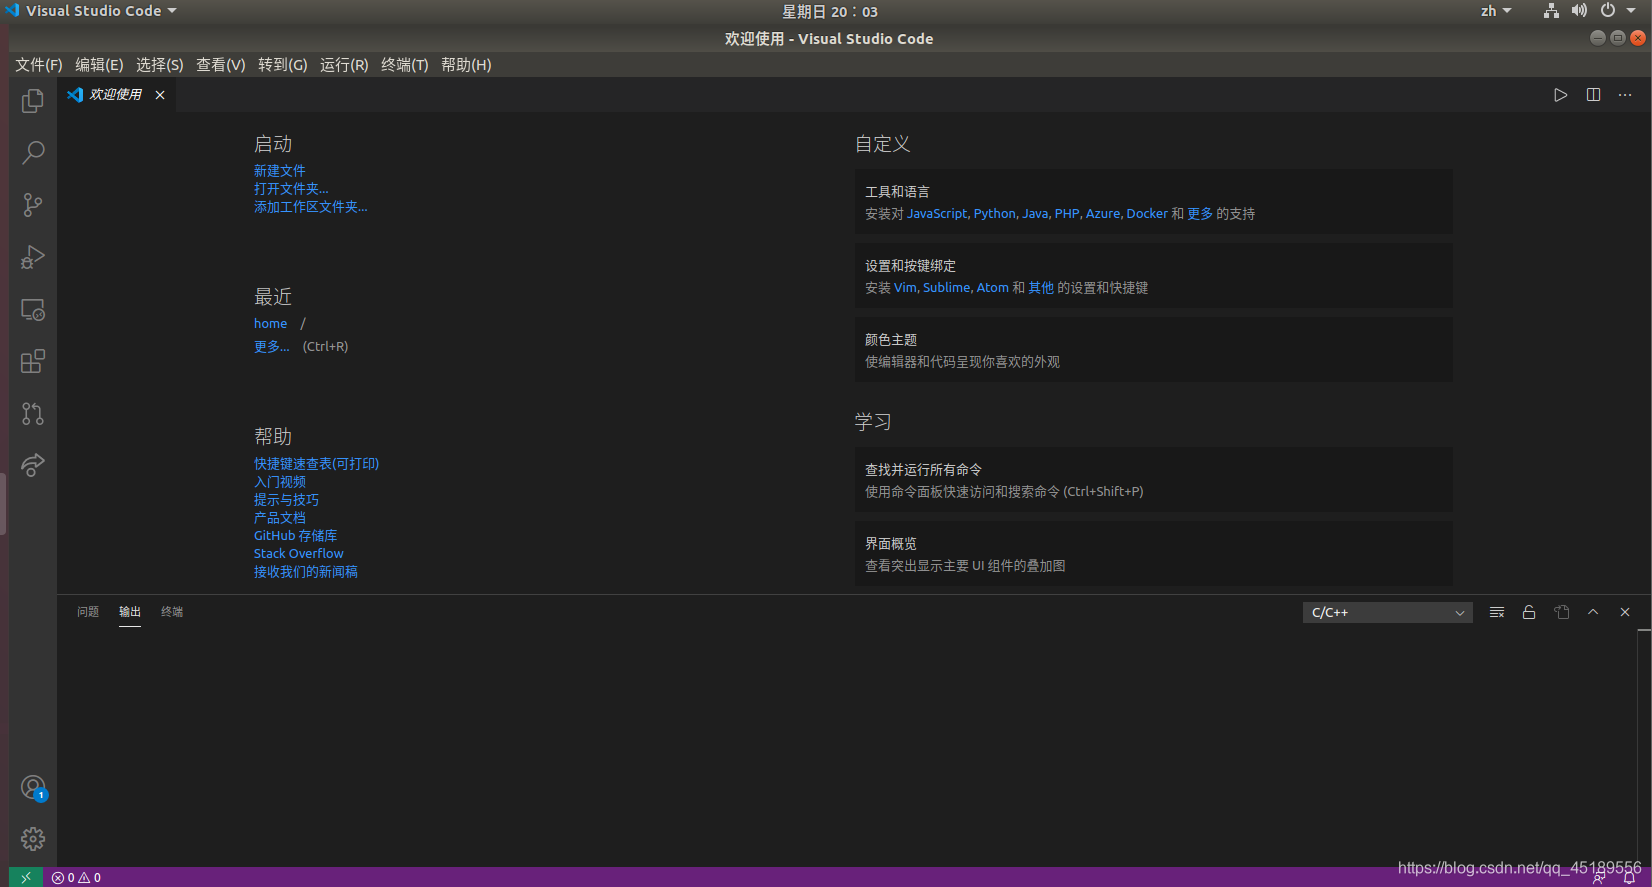Split the editor to the right
Screen dimensions: 1652x887
pyautogui.click(x=1593, y=95)
